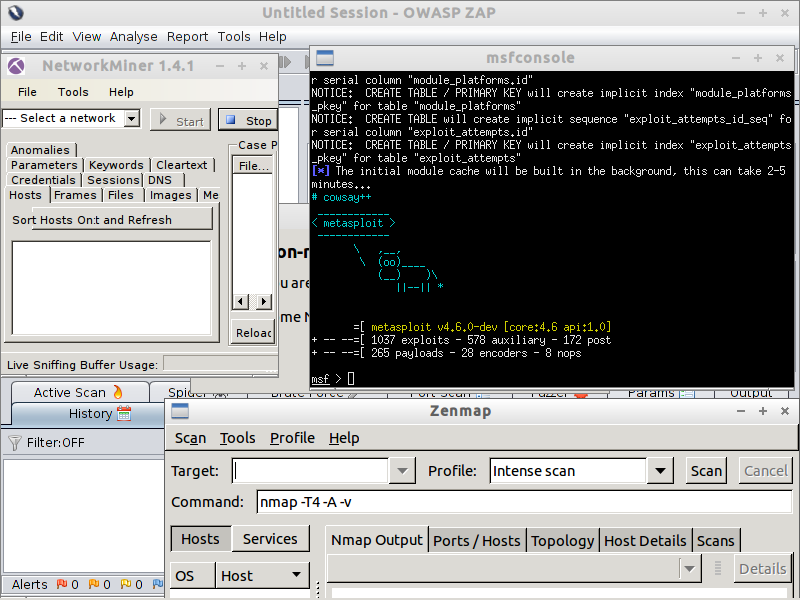Click the Scan button in Zenmap

coord(706,470)
